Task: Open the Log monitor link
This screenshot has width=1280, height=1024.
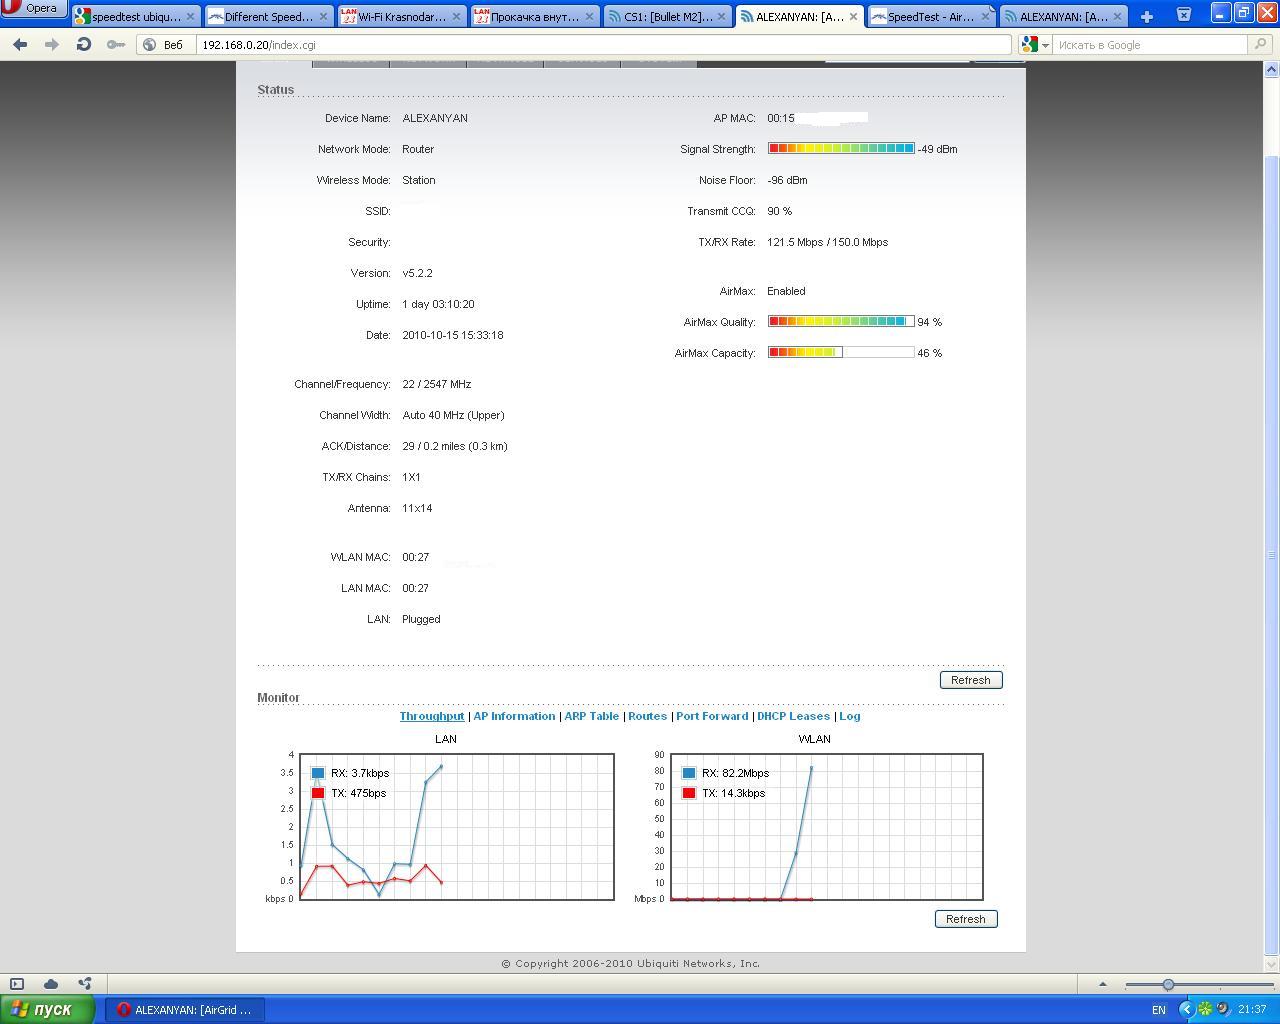Action: pos(850,716)
